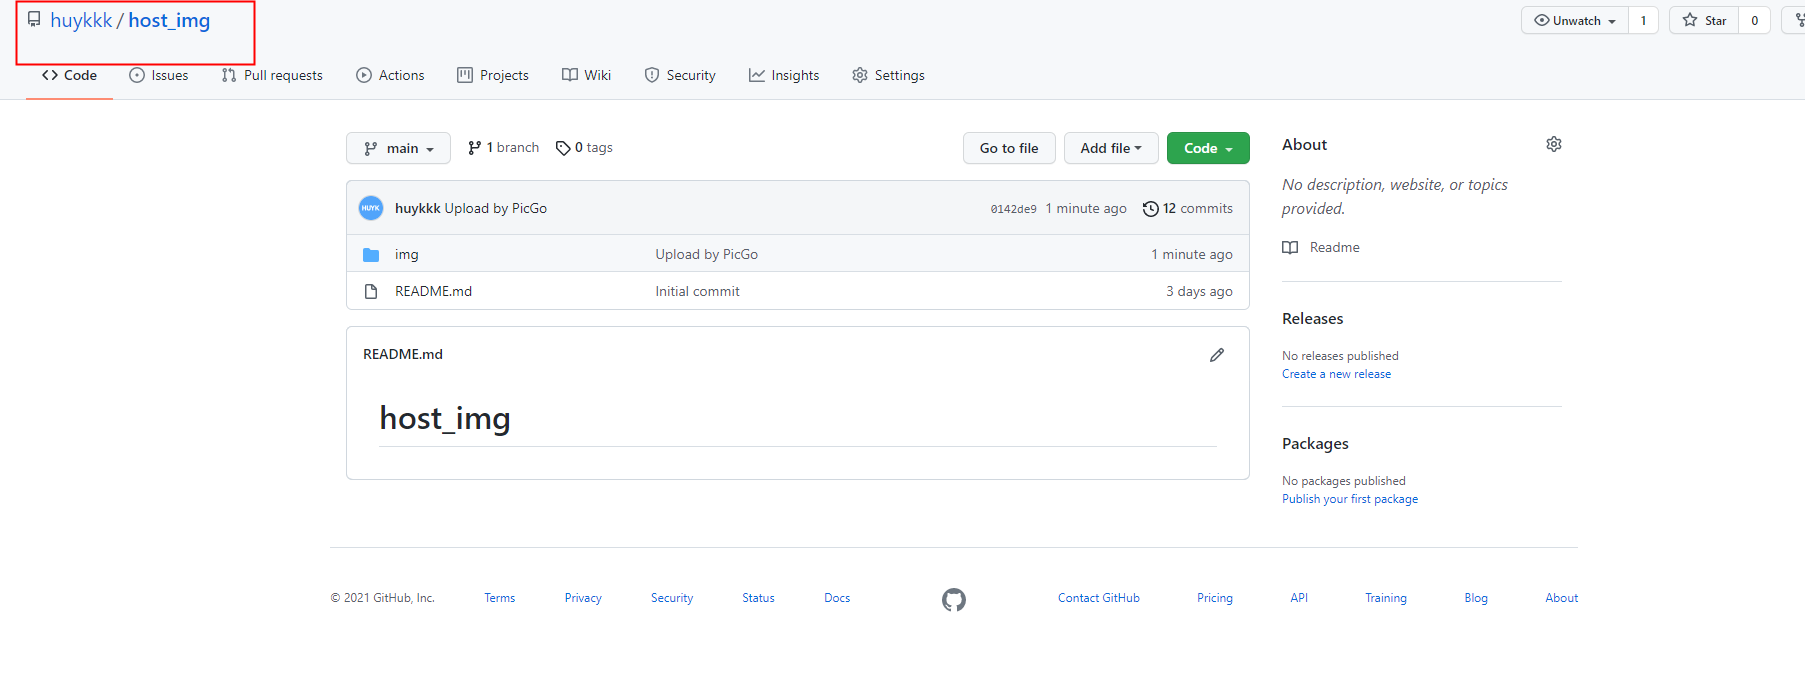
Task: Open the footer Terms link
Action: coord(500,598)
